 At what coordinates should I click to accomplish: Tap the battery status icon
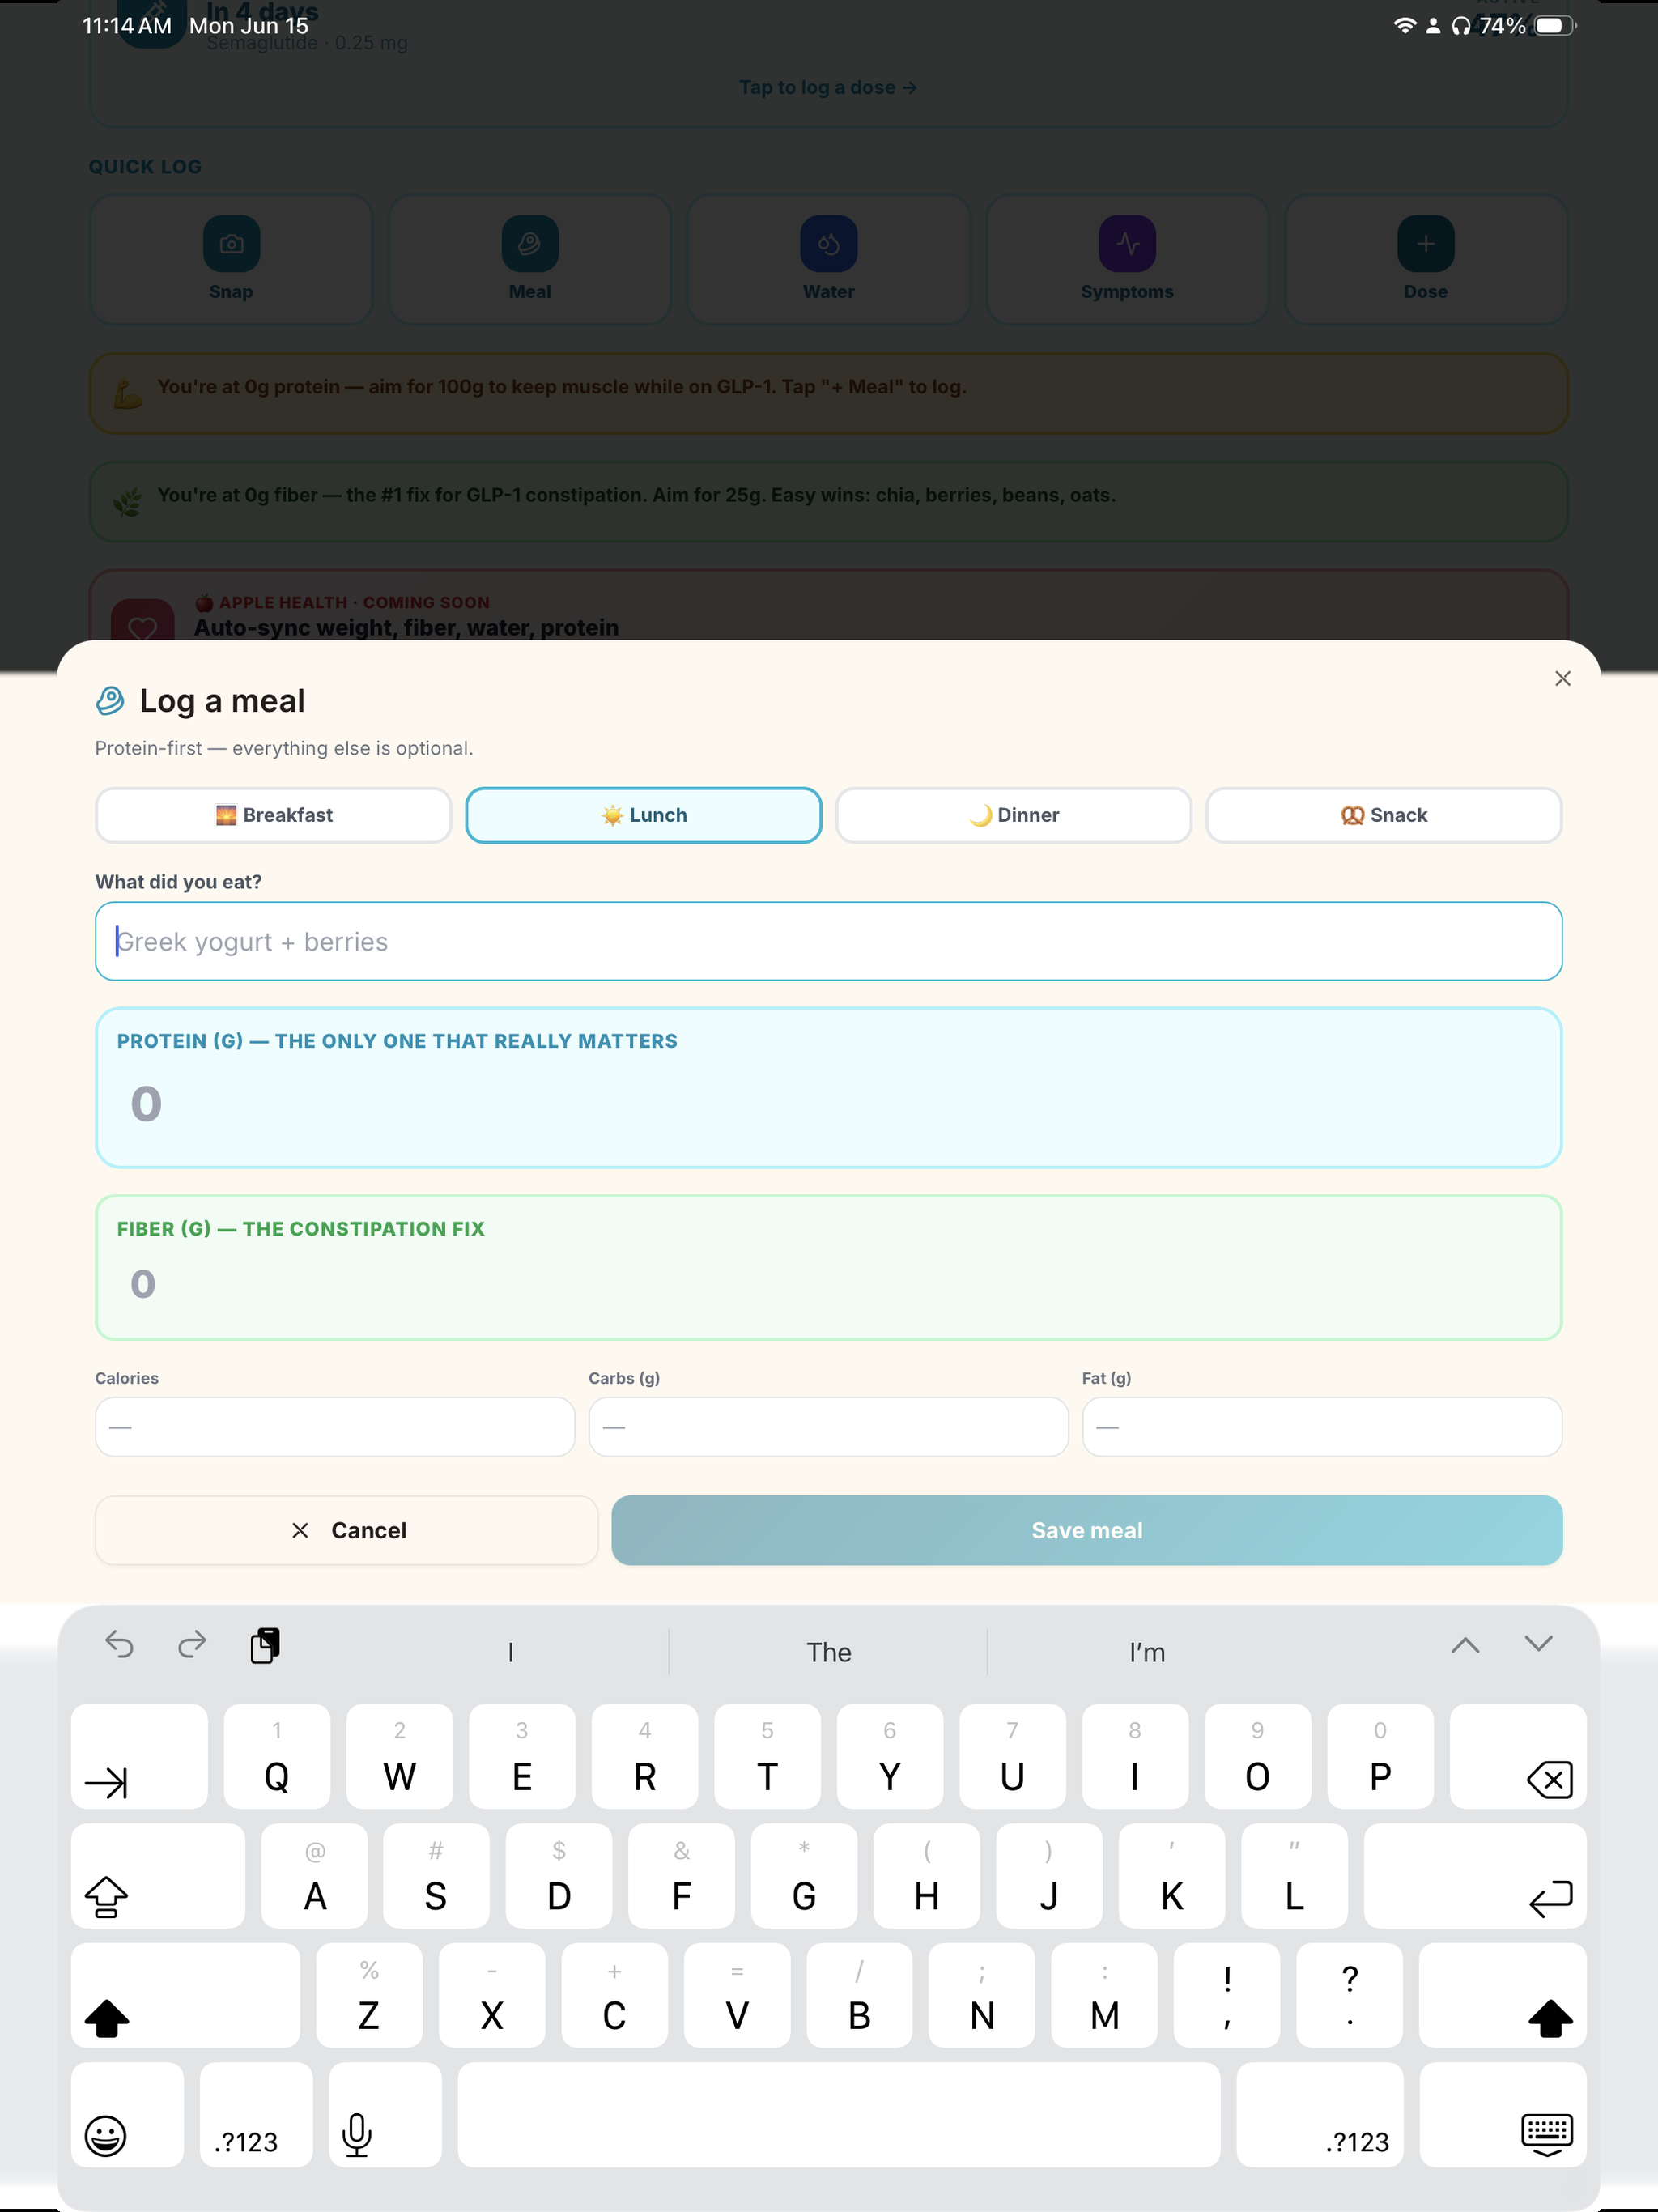pos(1554,25)
